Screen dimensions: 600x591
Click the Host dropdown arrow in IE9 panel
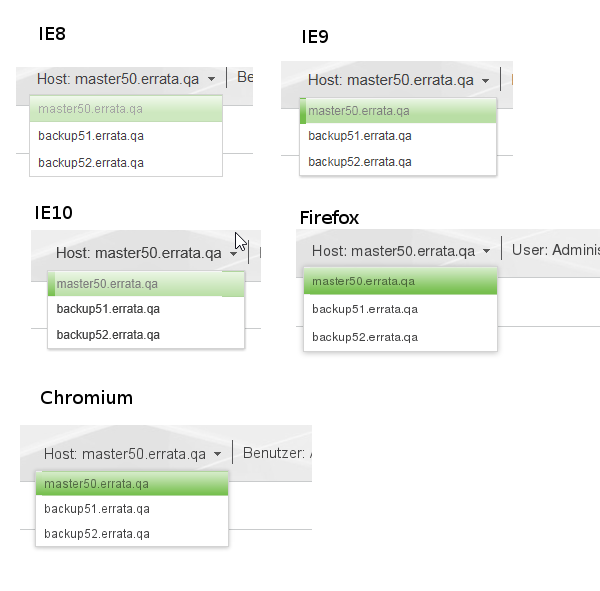tap(485, 81)
